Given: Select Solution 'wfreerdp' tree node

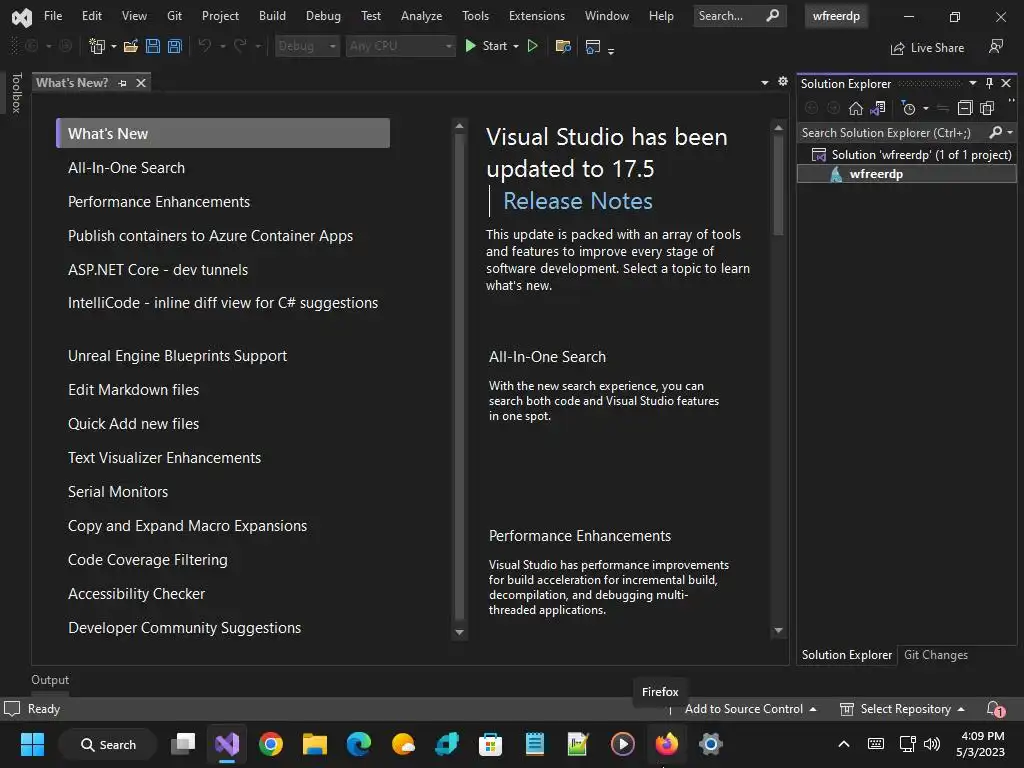Looking at the screenshot, I should 911,155.
